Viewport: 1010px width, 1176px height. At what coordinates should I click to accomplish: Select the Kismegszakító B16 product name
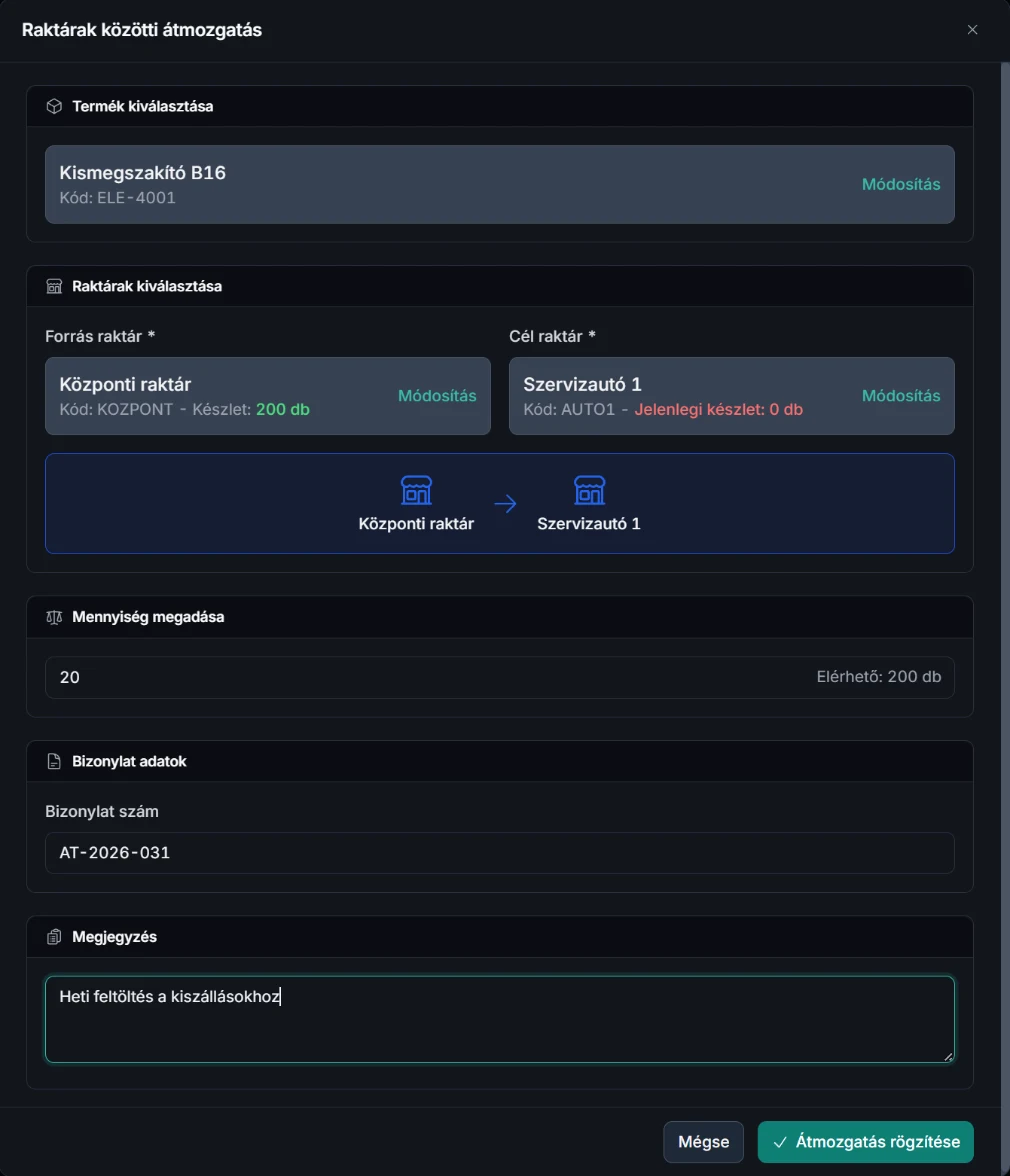142,172
